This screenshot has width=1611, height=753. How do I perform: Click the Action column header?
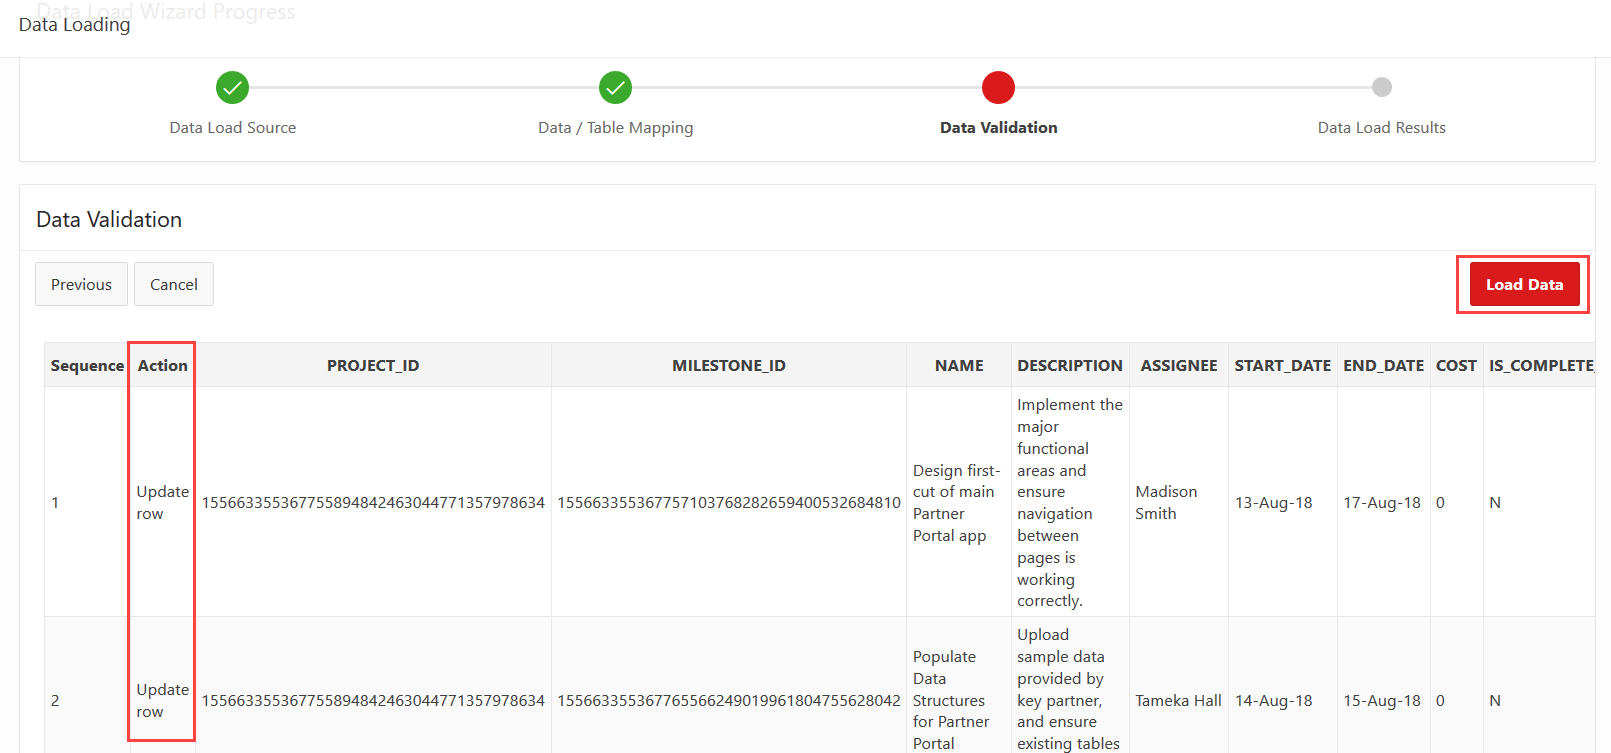[163, 366]
